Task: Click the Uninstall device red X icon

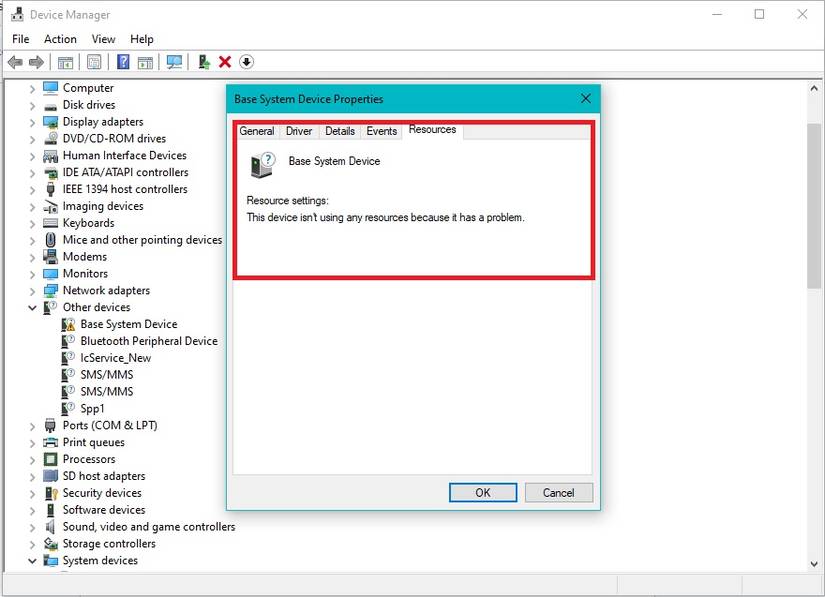Action: click(x=222, y=62)
